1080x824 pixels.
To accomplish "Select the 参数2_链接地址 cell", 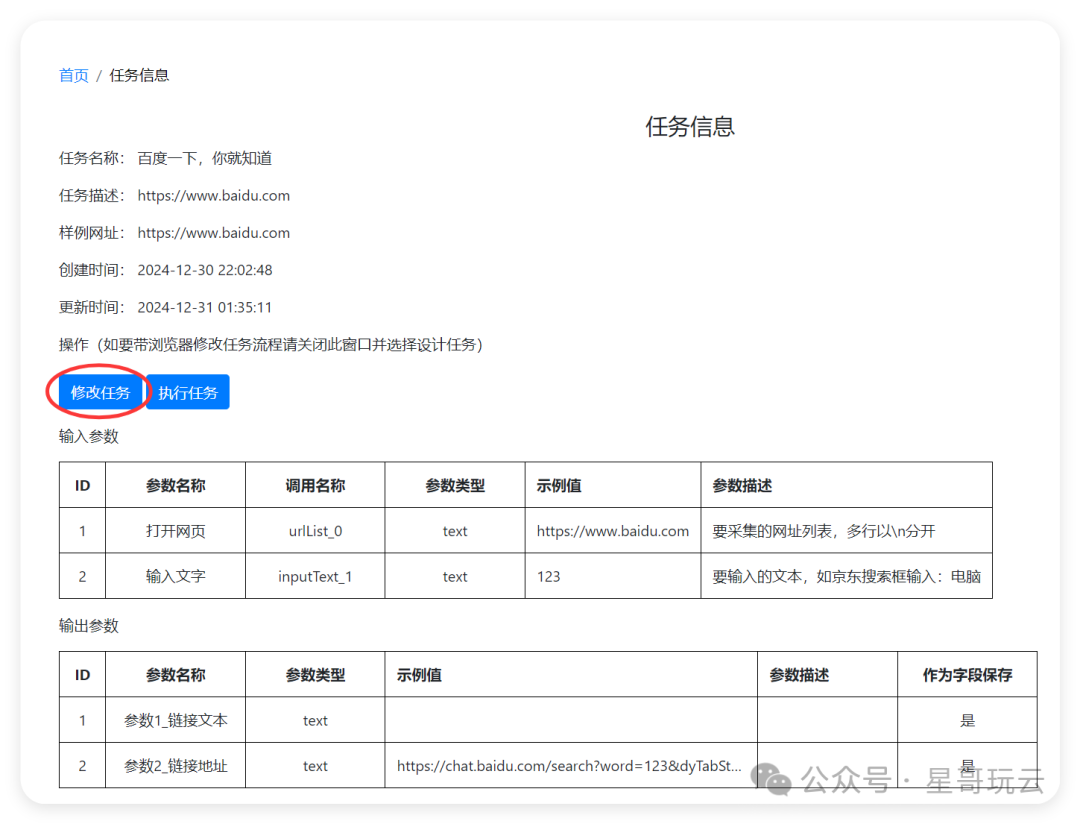I will coord(175,767).
